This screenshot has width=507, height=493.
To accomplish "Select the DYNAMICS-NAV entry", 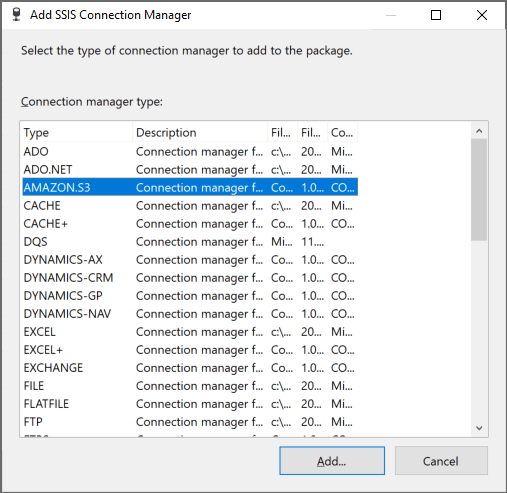I will 190,314.
